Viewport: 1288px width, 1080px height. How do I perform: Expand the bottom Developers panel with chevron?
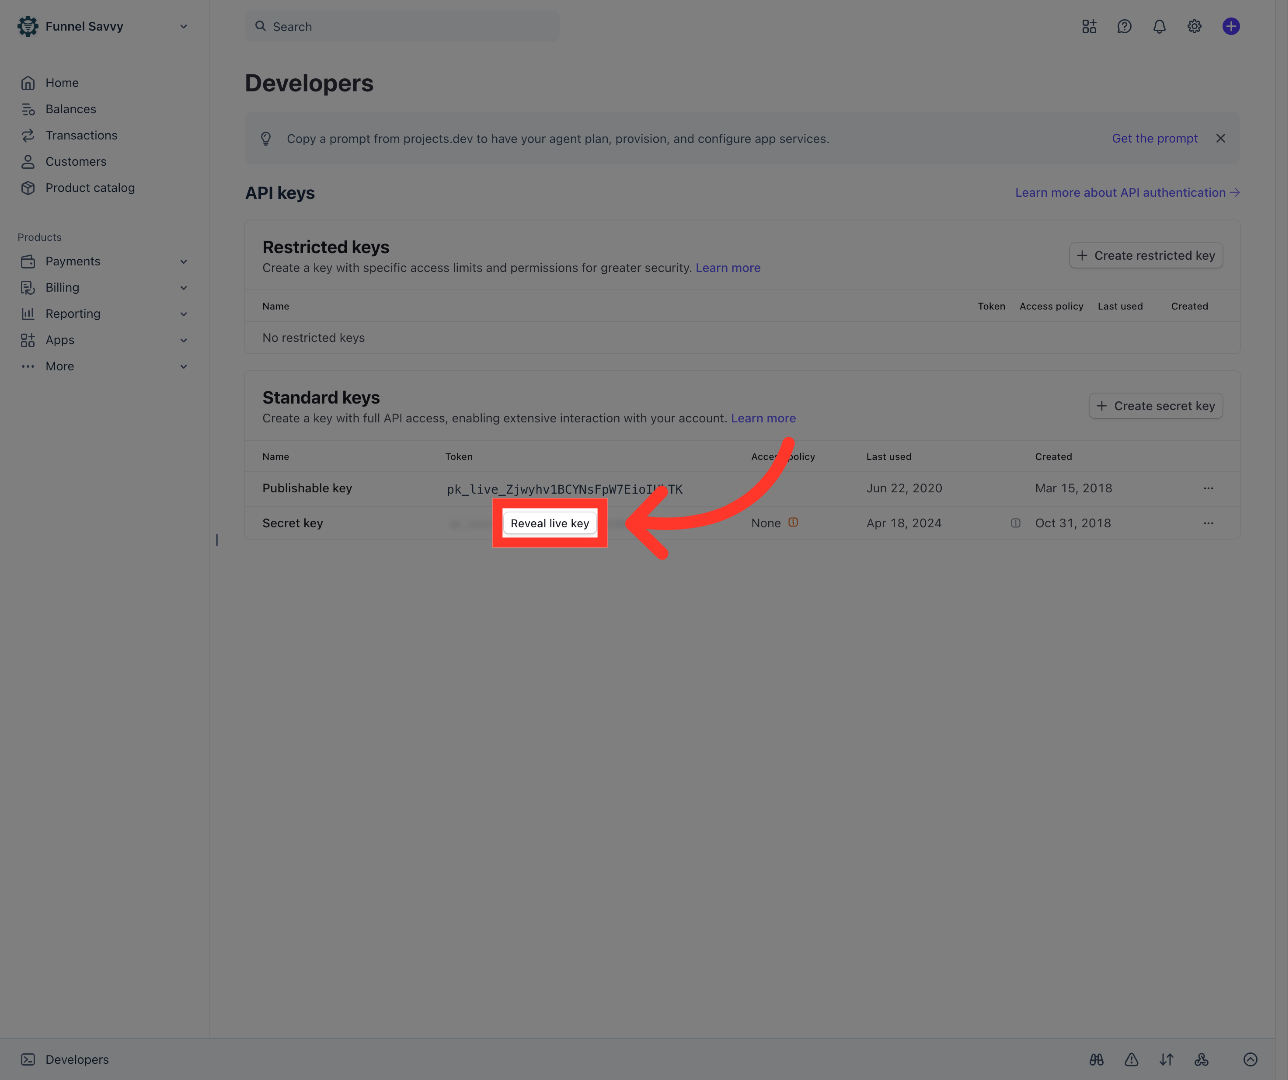pos(1250,1060)
